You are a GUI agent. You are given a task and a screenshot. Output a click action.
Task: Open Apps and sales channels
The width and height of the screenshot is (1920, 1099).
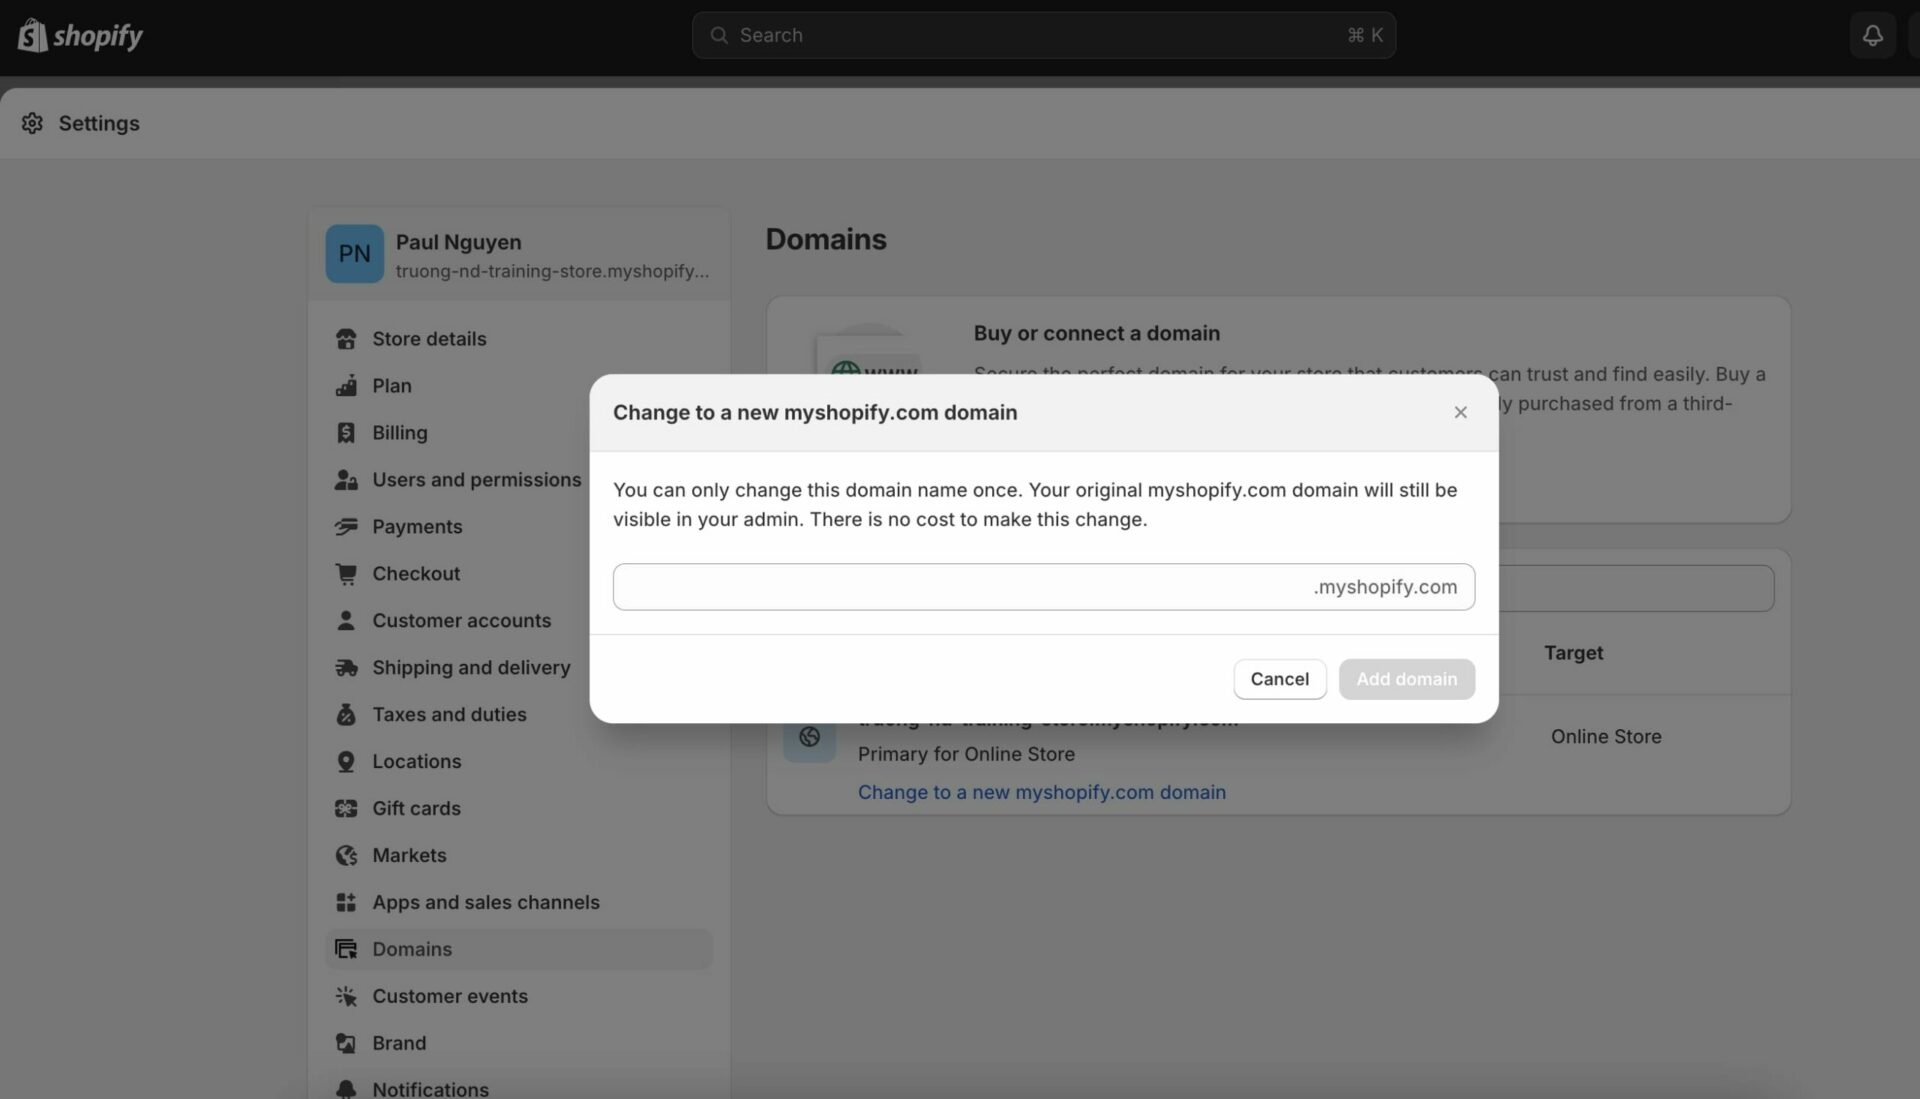tap(519, 903)
